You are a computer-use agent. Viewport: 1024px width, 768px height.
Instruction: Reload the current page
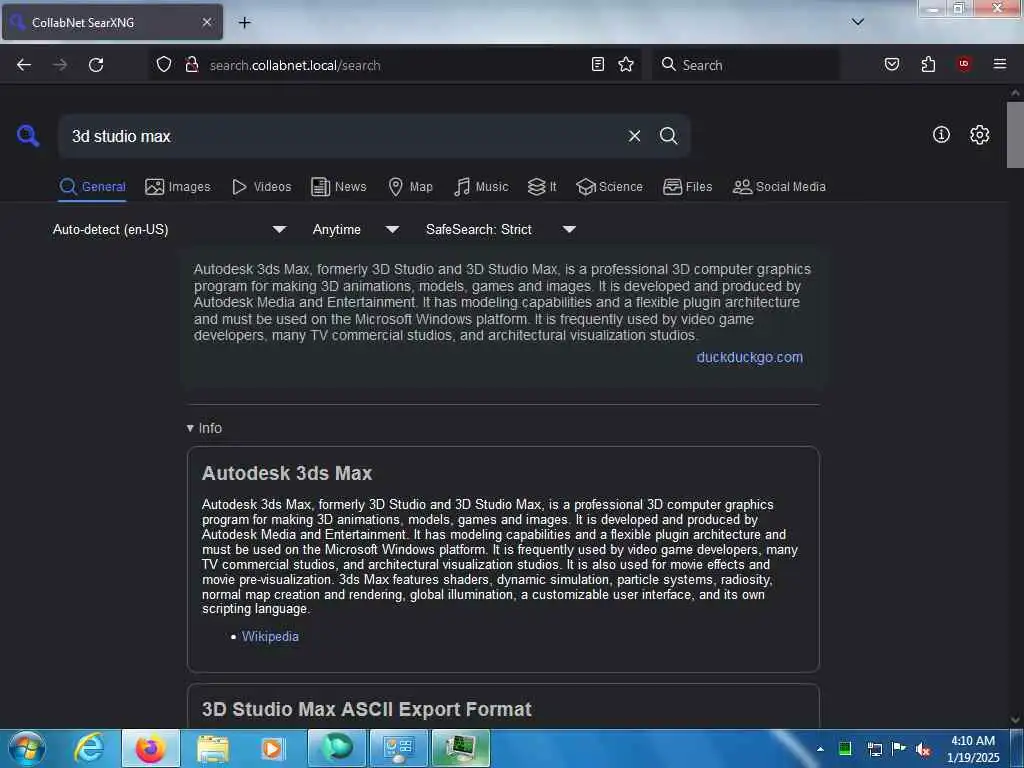[96, 65]
